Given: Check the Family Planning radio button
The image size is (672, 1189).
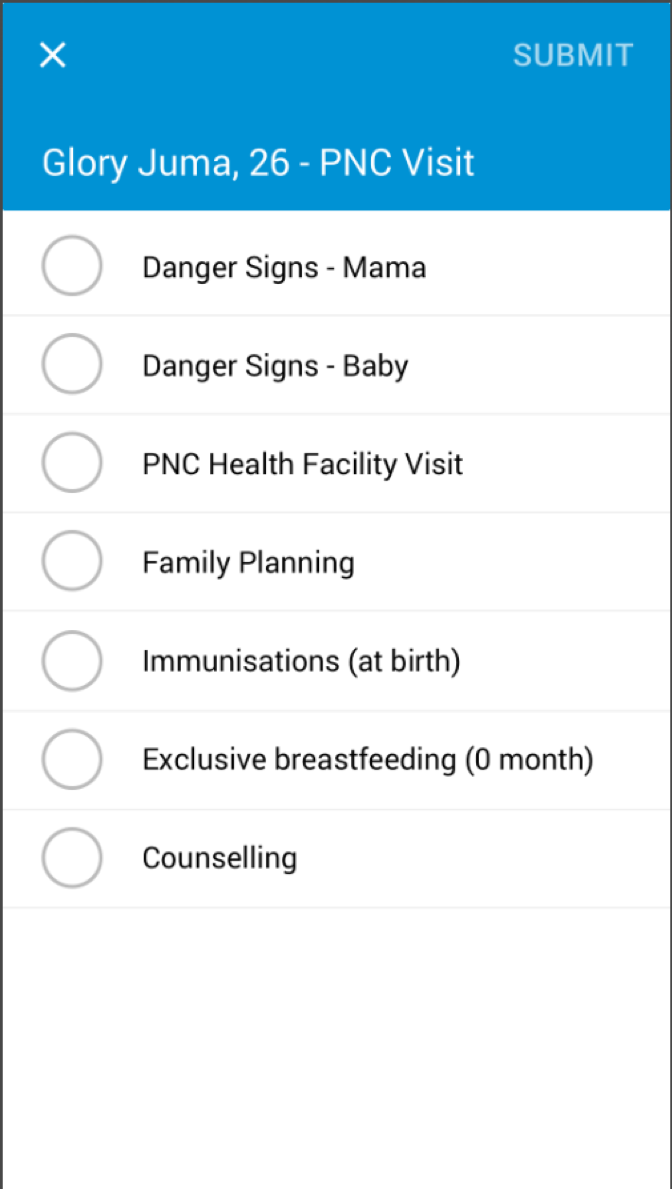Looking at the screenshot, I should point(71,560).
